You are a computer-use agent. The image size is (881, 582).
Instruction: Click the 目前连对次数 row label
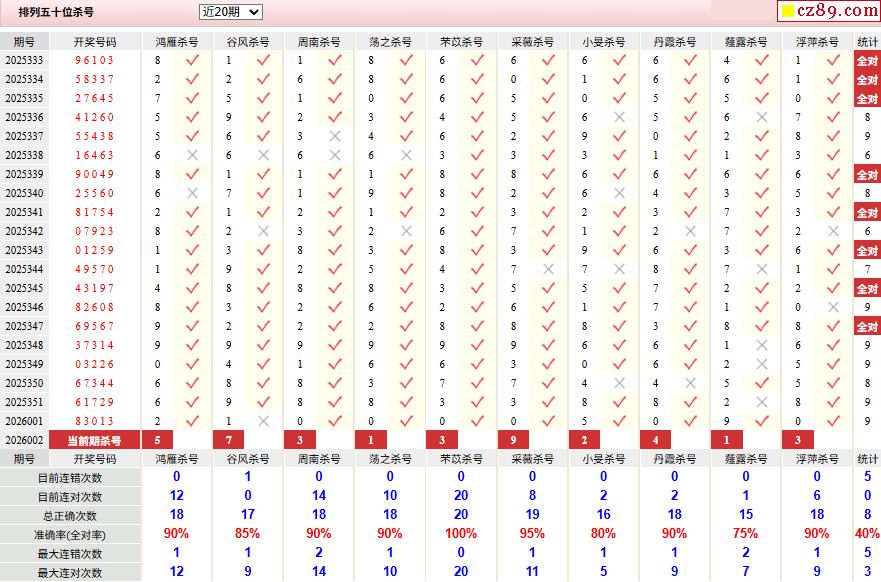pos(70,497)
